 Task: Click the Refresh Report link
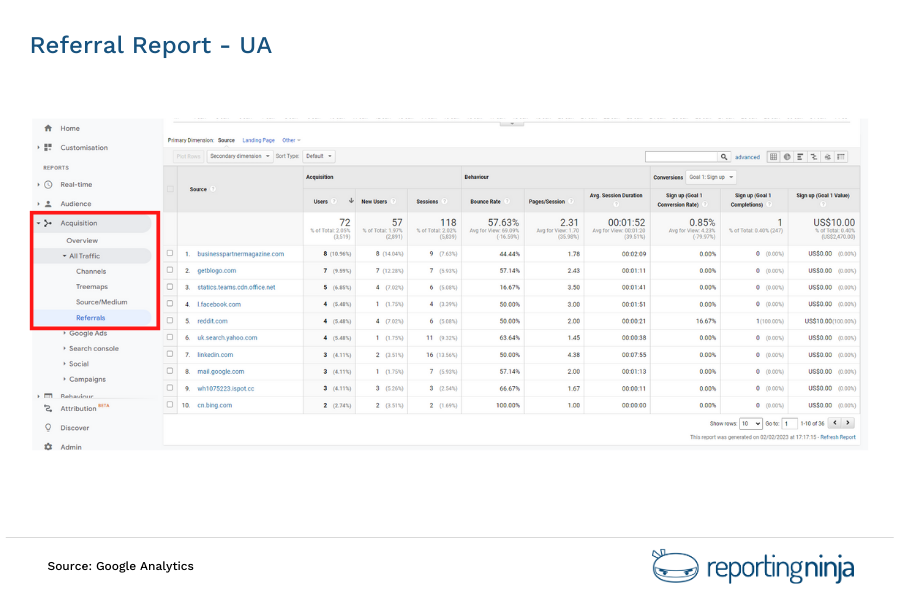tap(838, 438)
